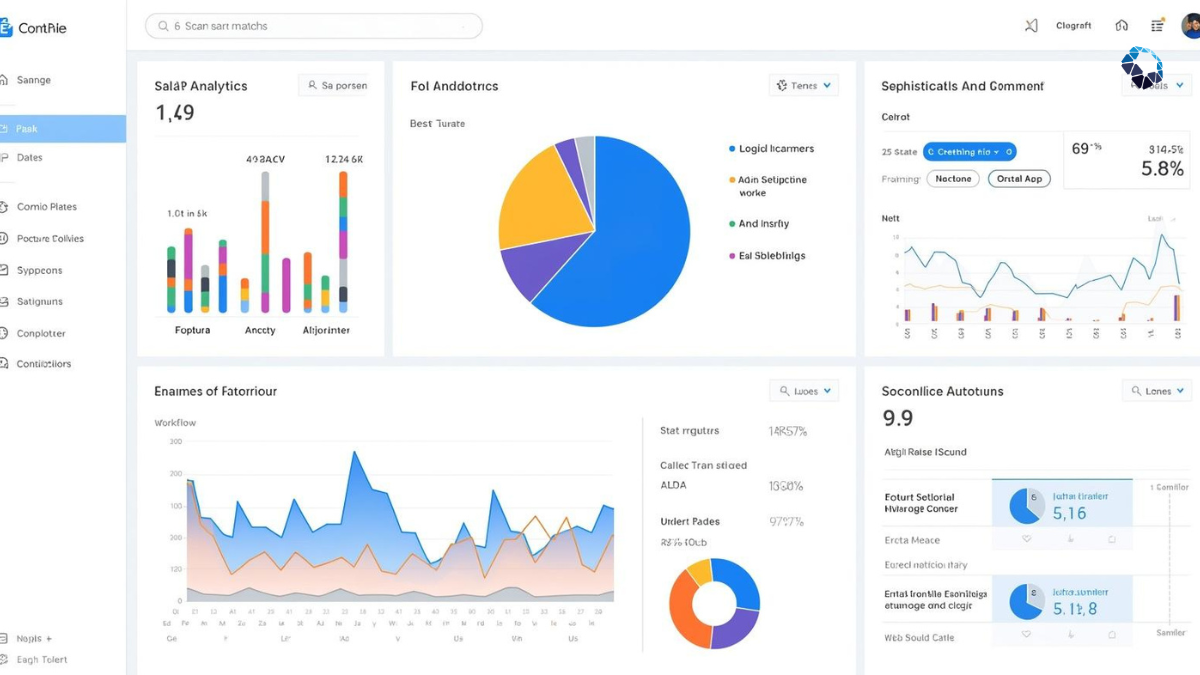Click the Clograft link in header
Image resolution: width=1200 pixels, height=675 pixels.
[1074, 26]
